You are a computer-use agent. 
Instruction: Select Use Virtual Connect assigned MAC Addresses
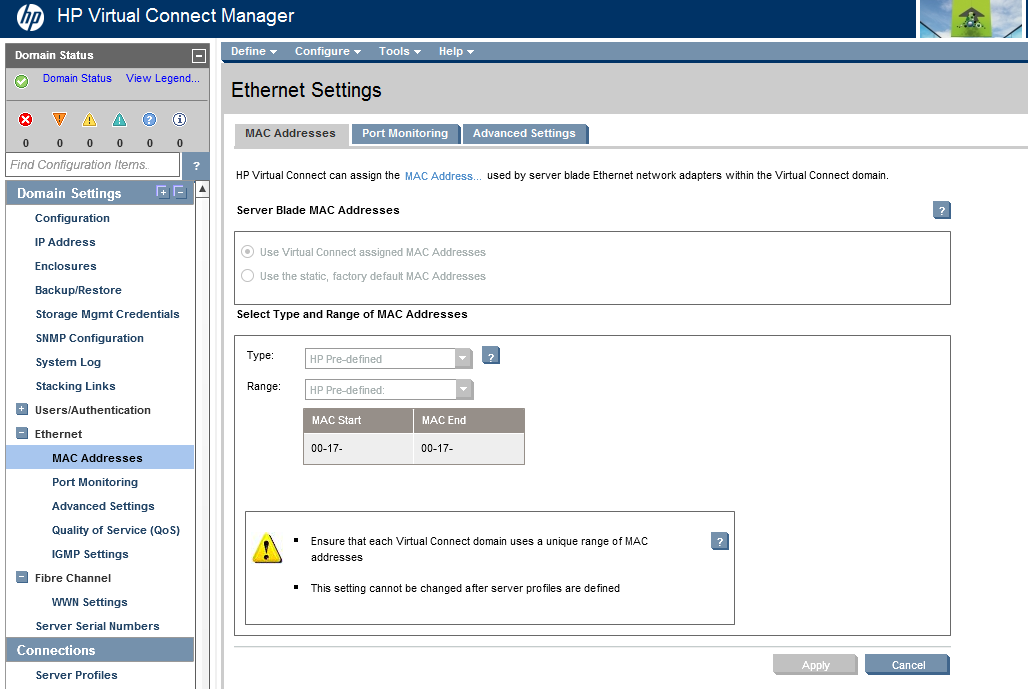247,252
